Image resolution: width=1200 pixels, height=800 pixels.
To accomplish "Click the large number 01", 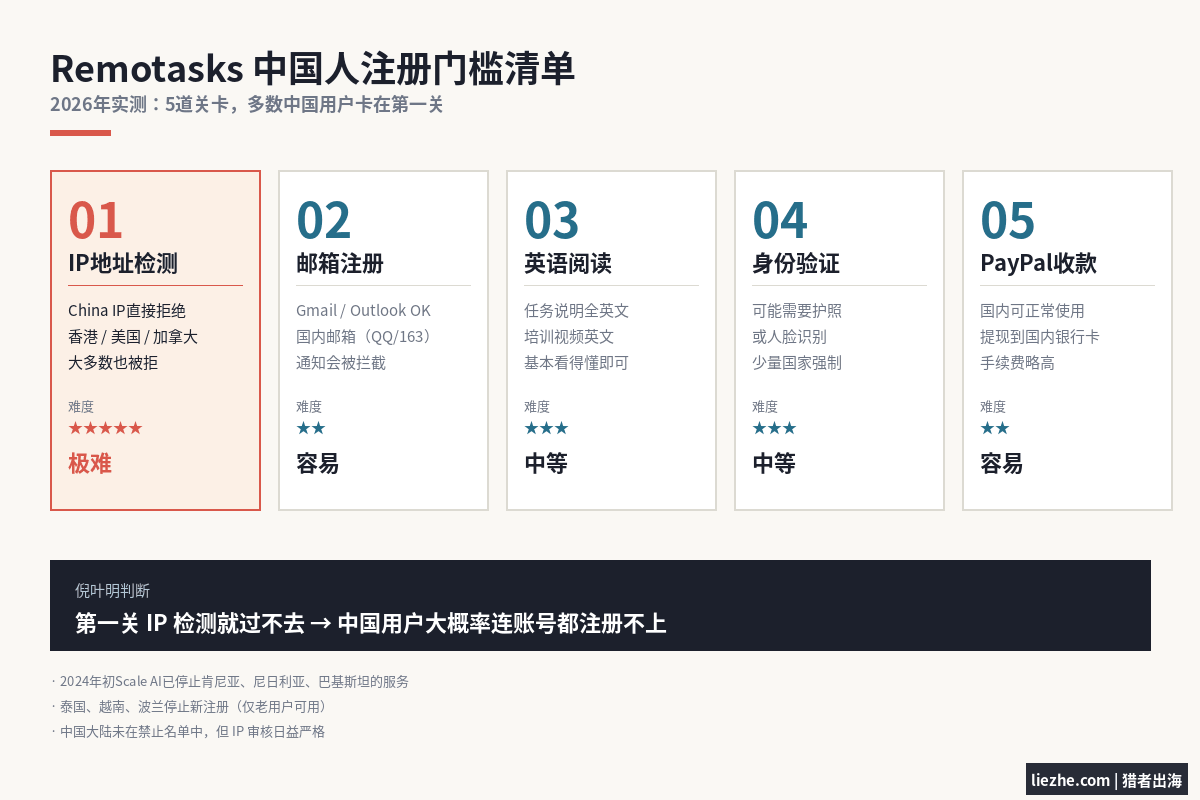I will (96, 221).
